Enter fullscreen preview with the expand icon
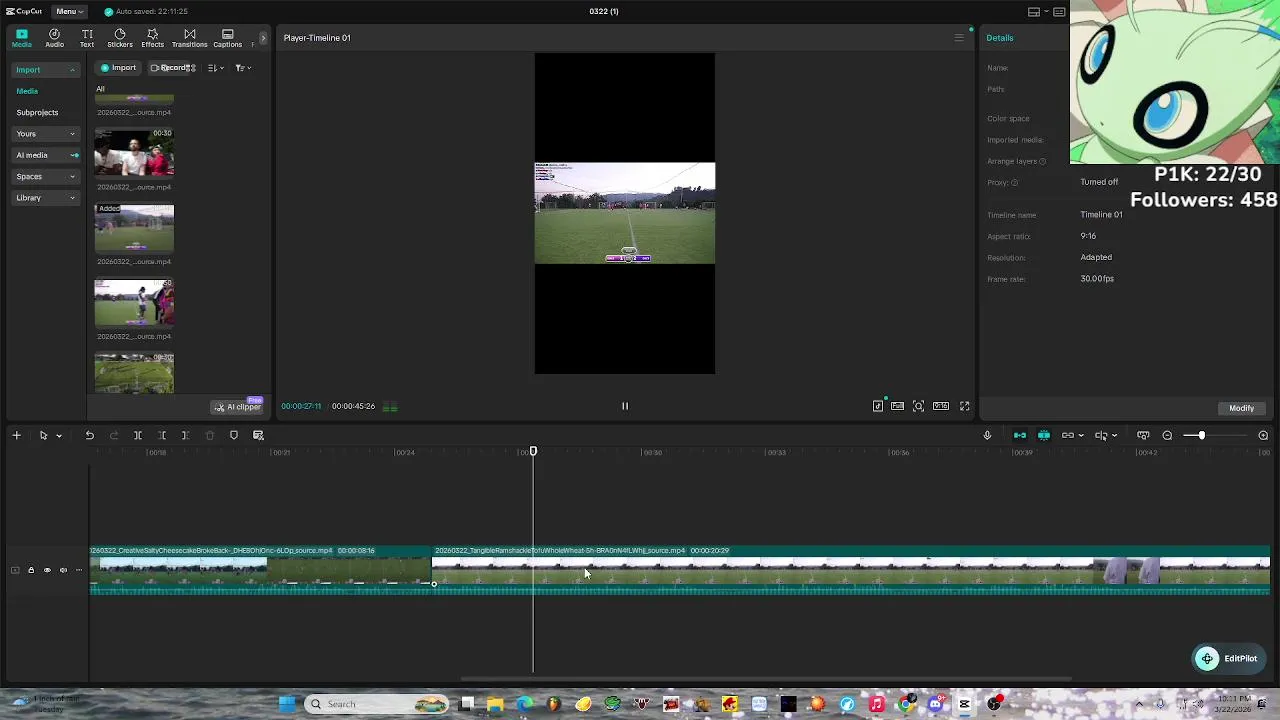Screen dimensions: 1280x720 [x=965, y=406]
